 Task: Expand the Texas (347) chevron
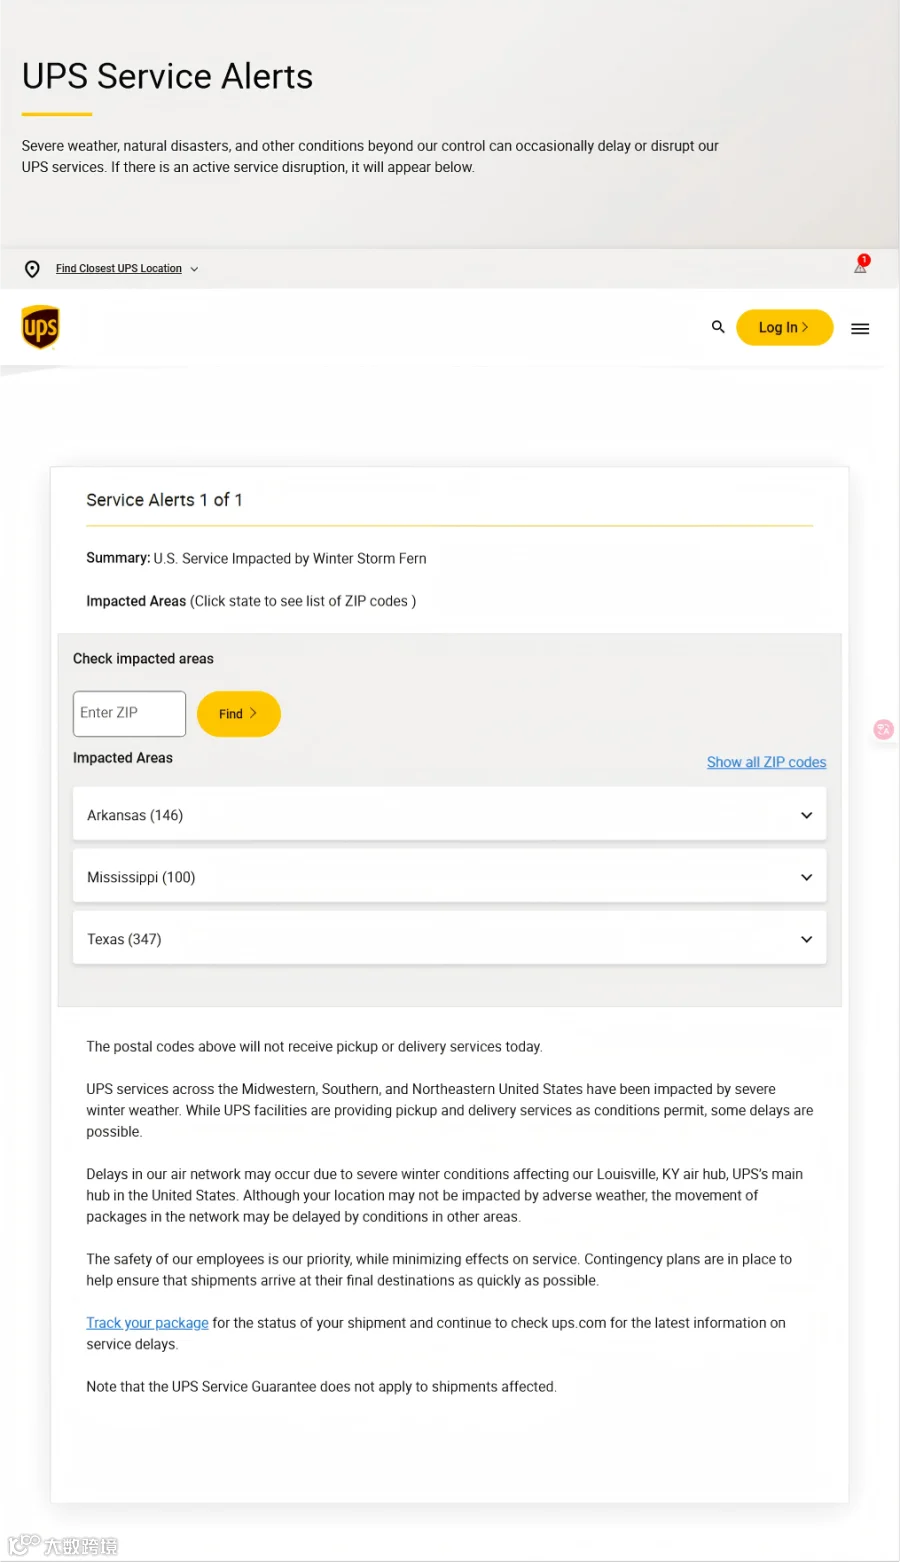click(x=807, y=939)
